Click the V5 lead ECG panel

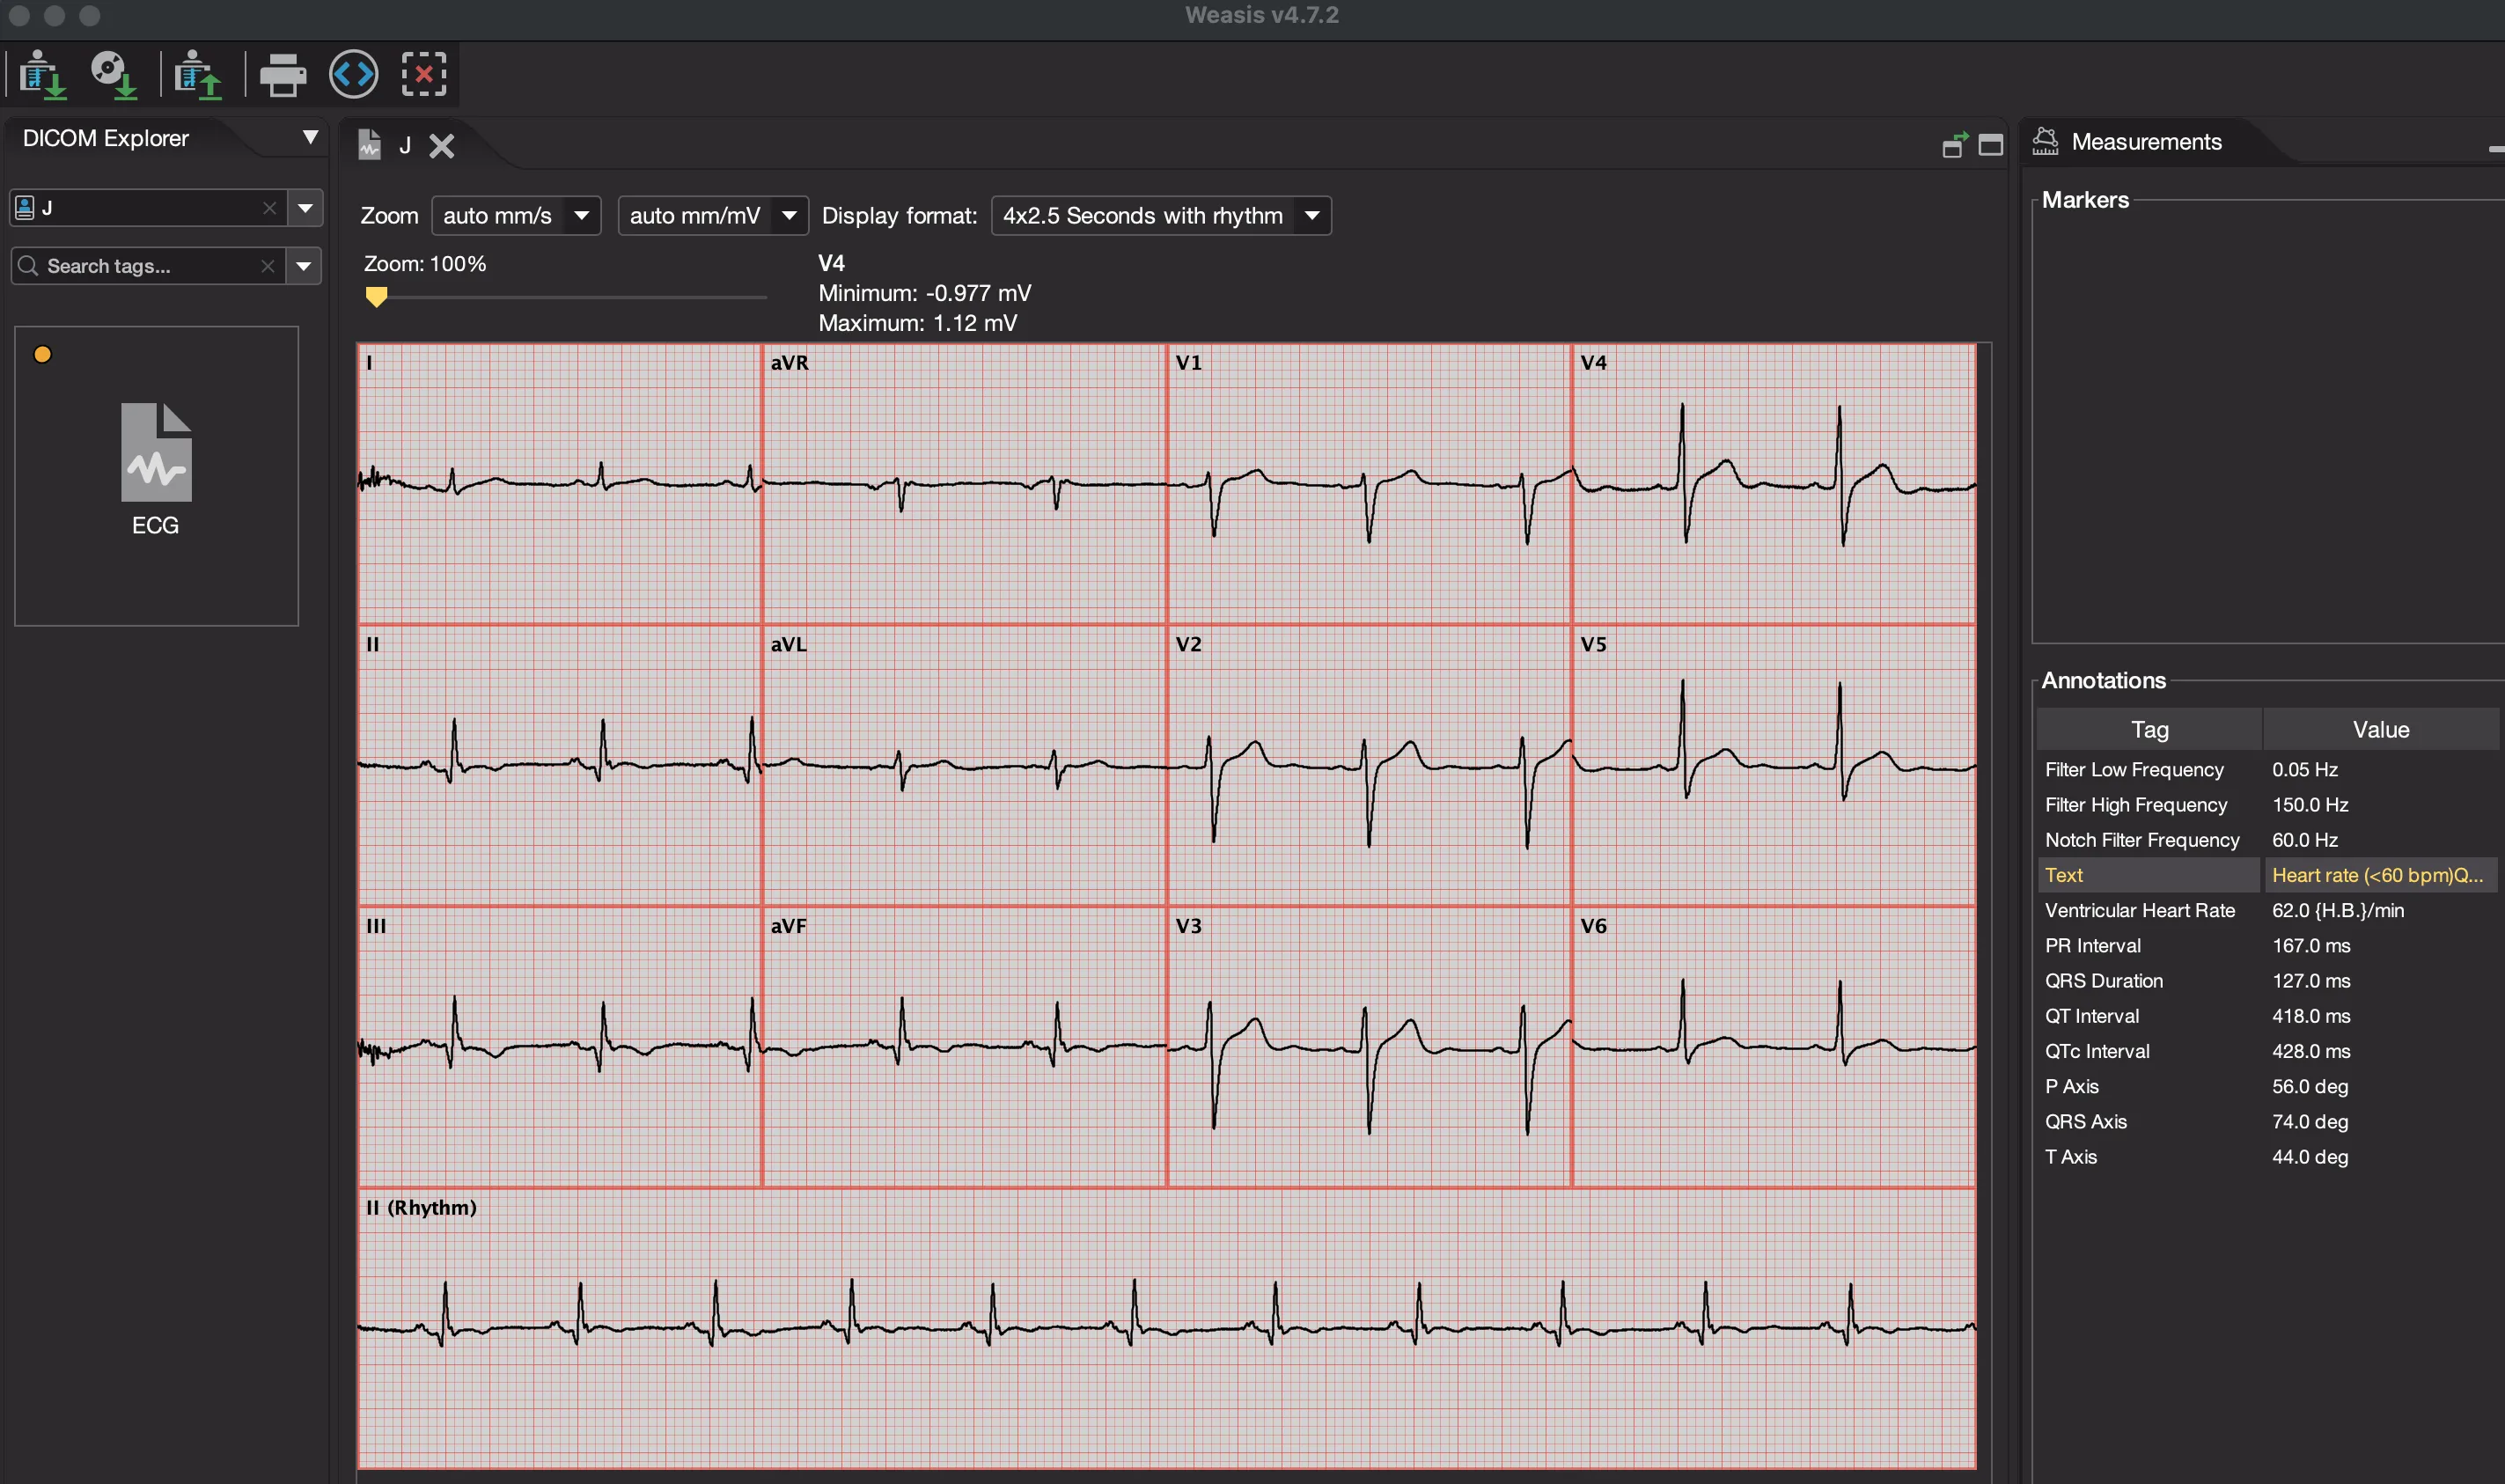coord(1774,766)
